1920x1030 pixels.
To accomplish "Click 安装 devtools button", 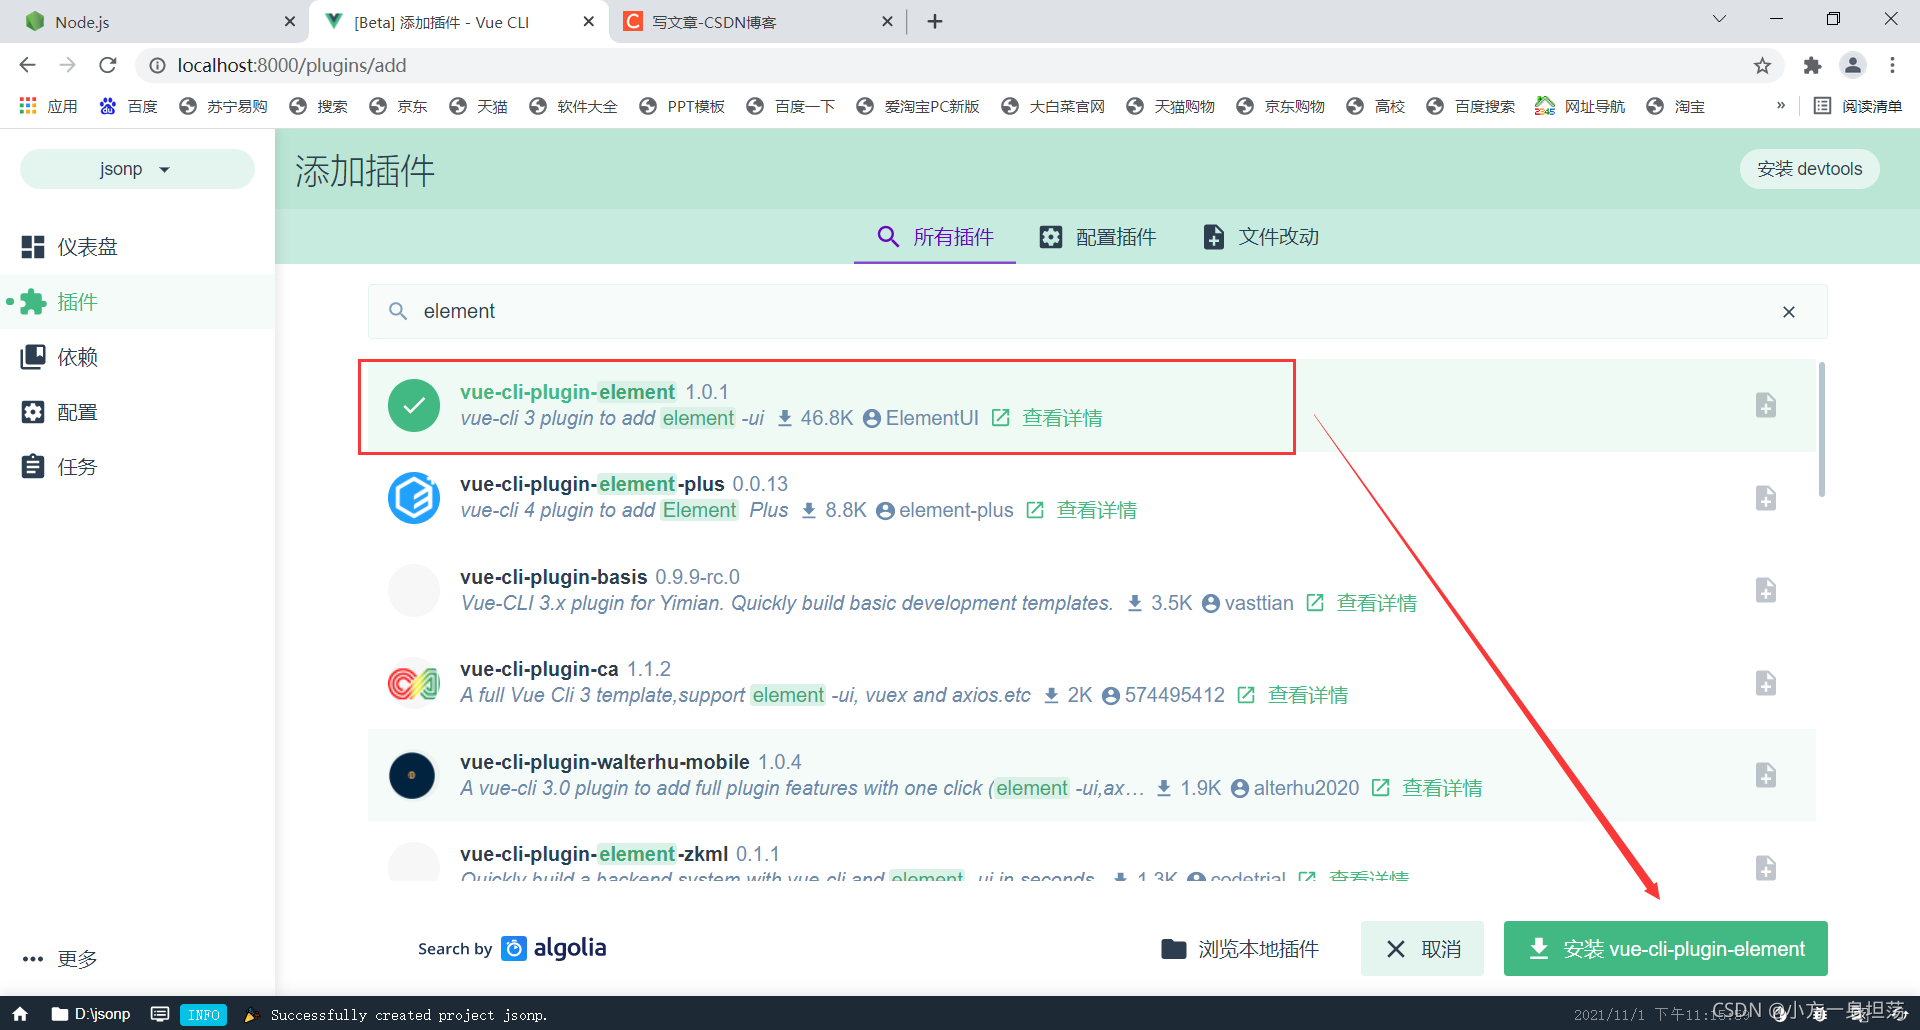I will click(1809, 169).
